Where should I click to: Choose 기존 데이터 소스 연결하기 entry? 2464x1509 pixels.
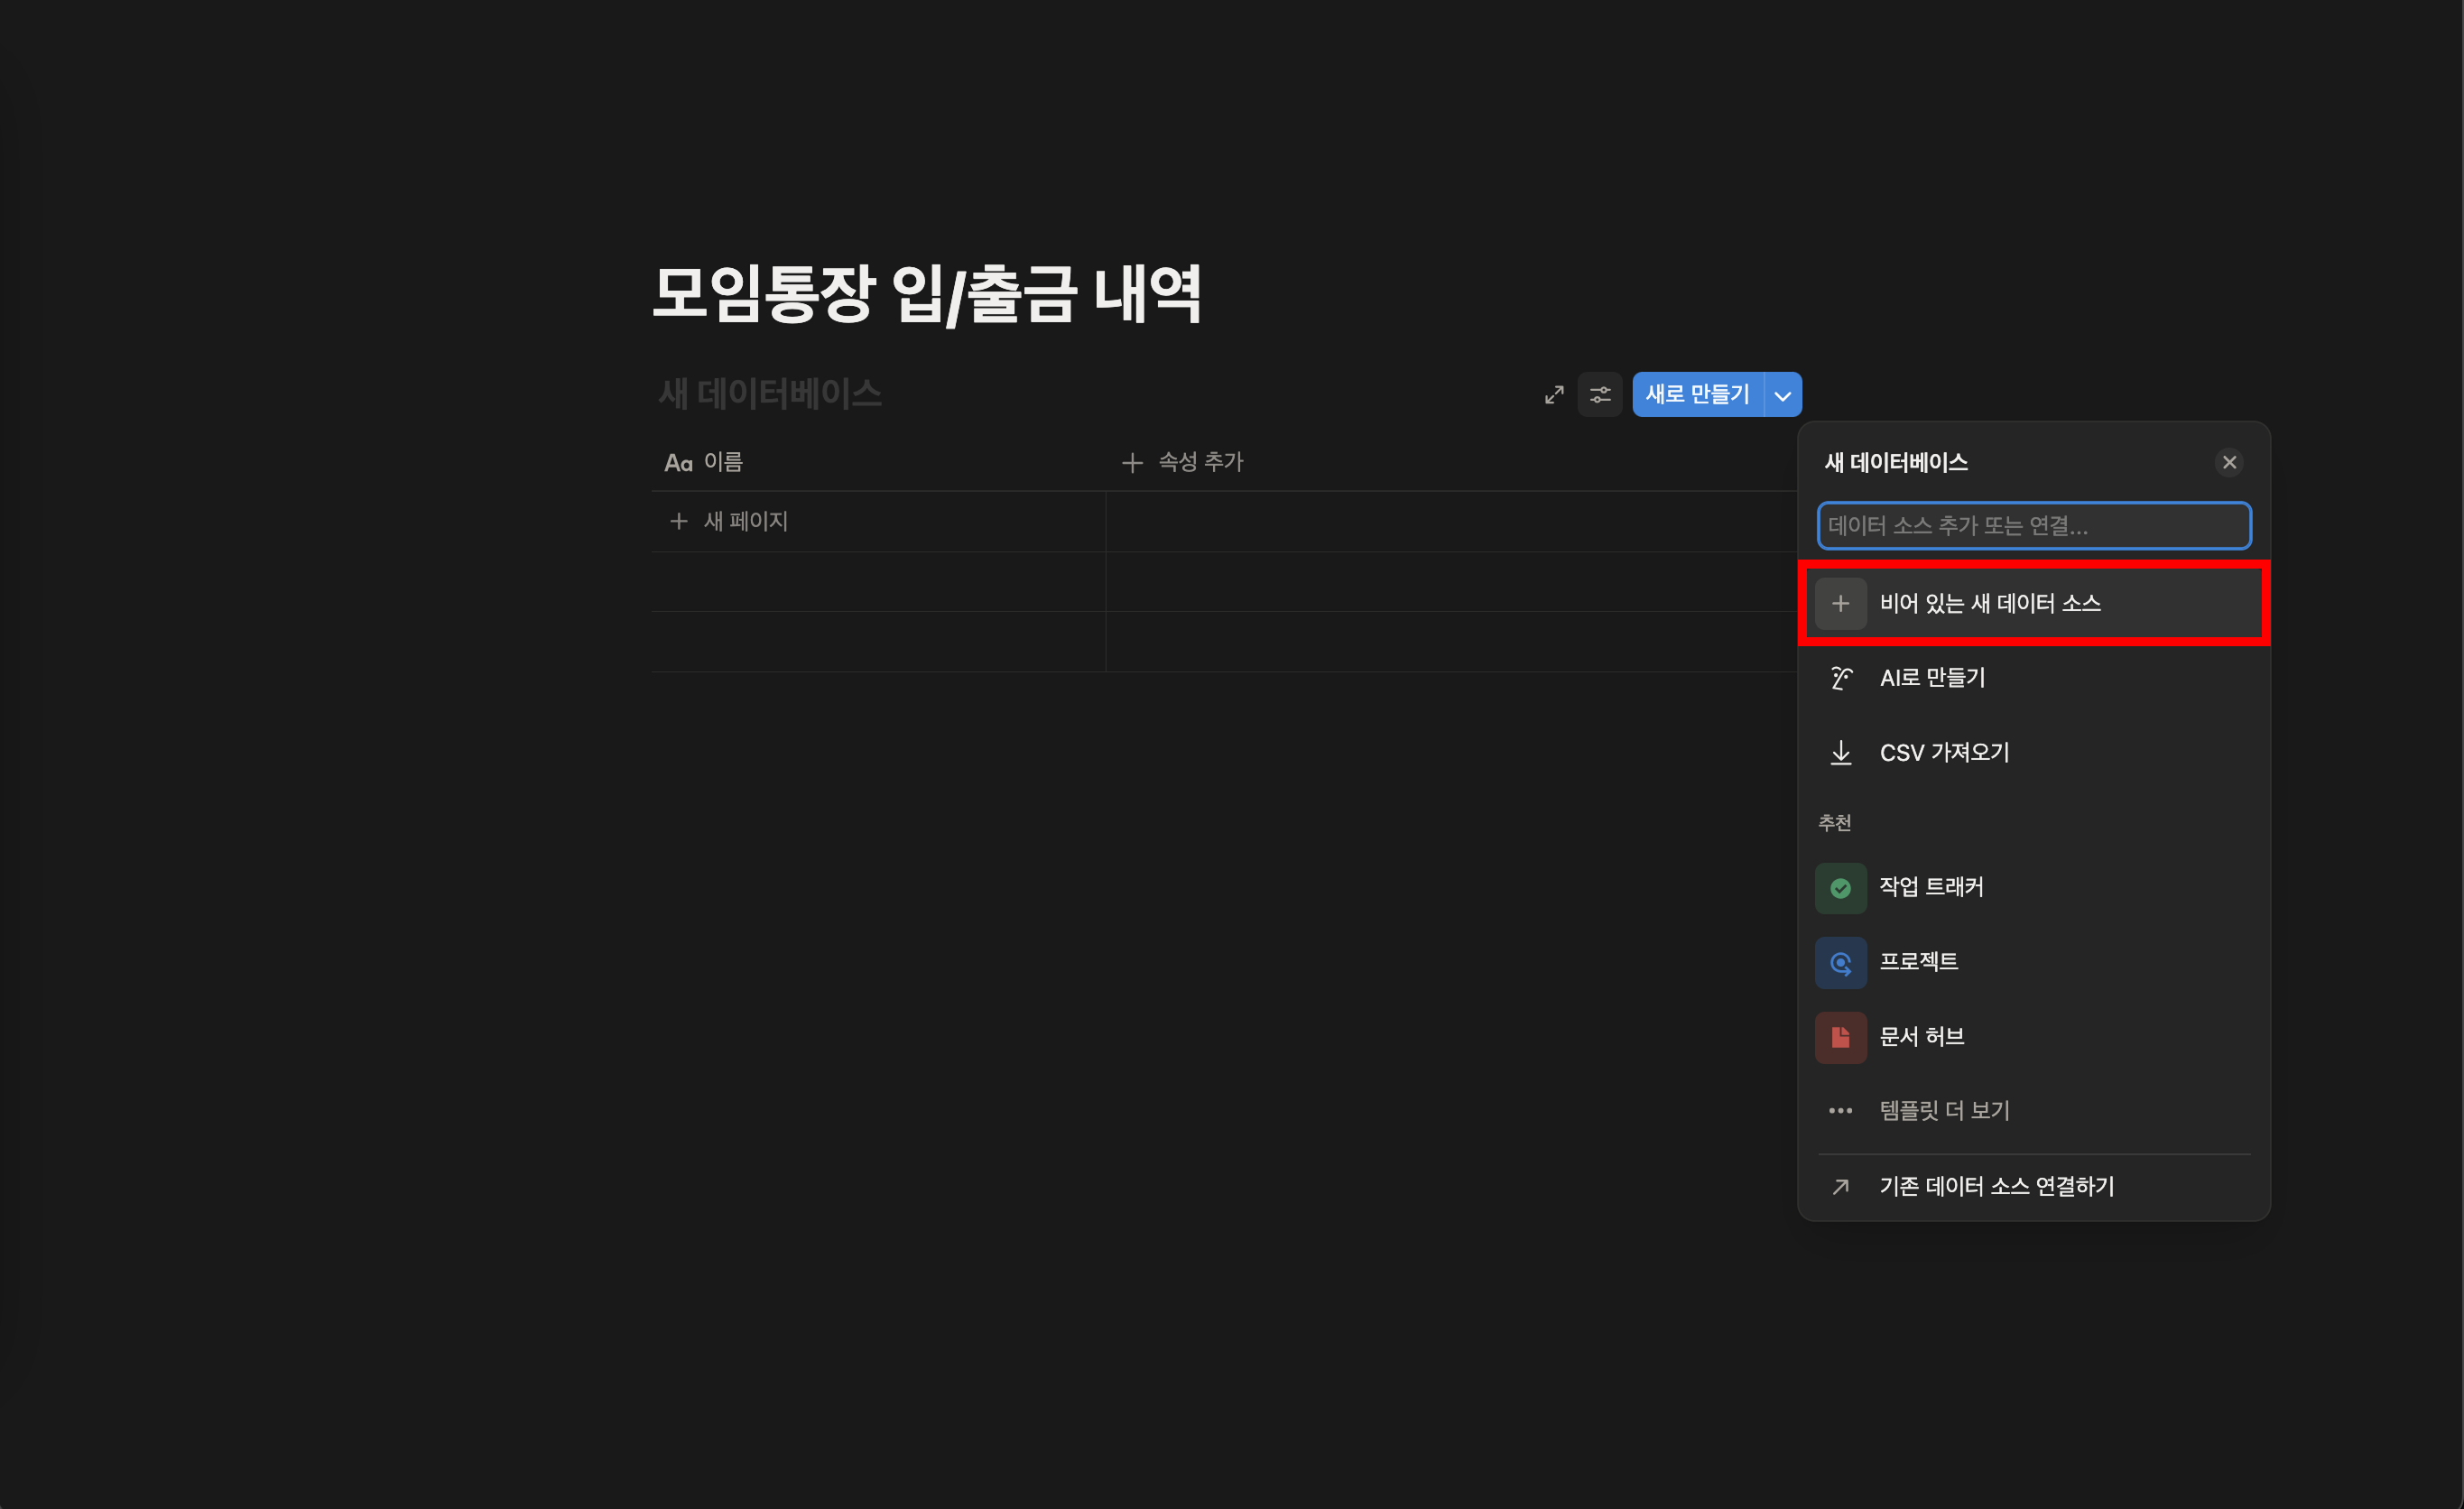coord(1996,1186)
